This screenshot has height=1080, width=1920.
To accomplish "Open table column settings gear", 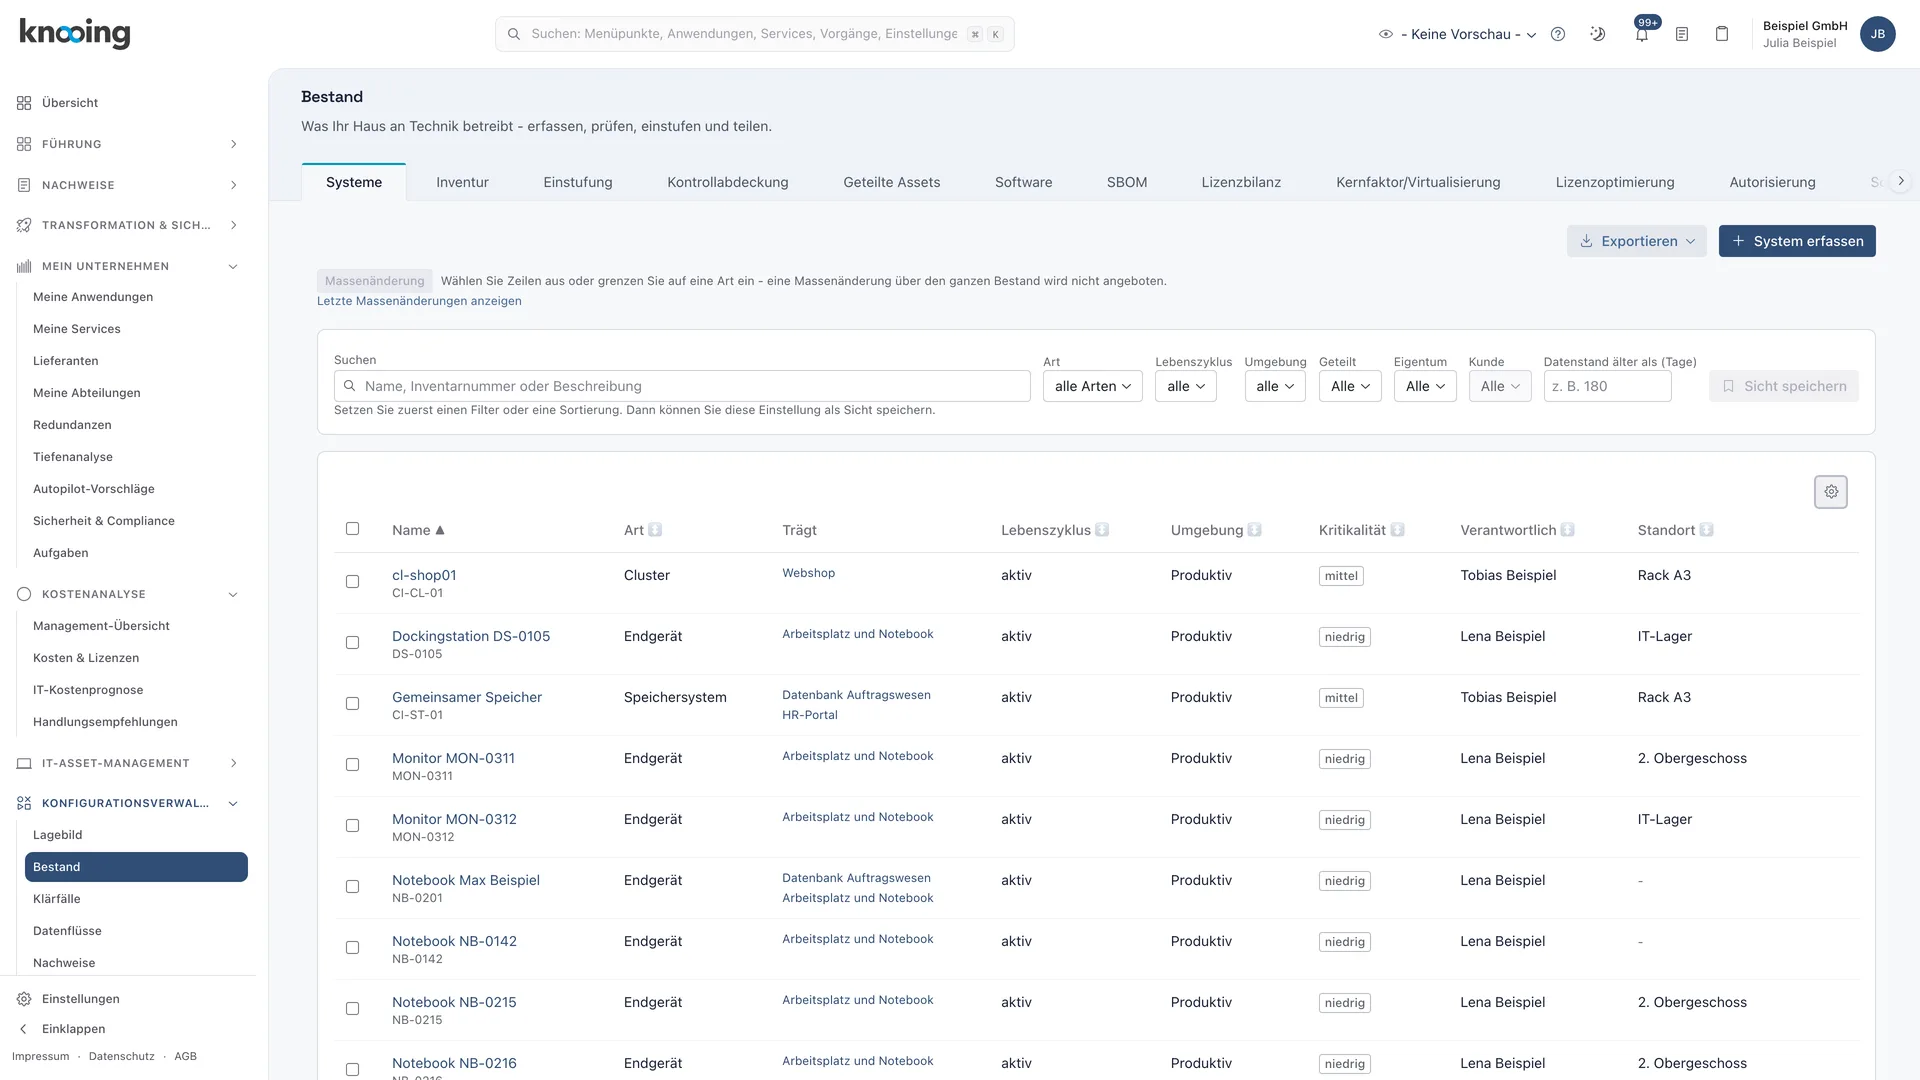I will coord(1831,492).
